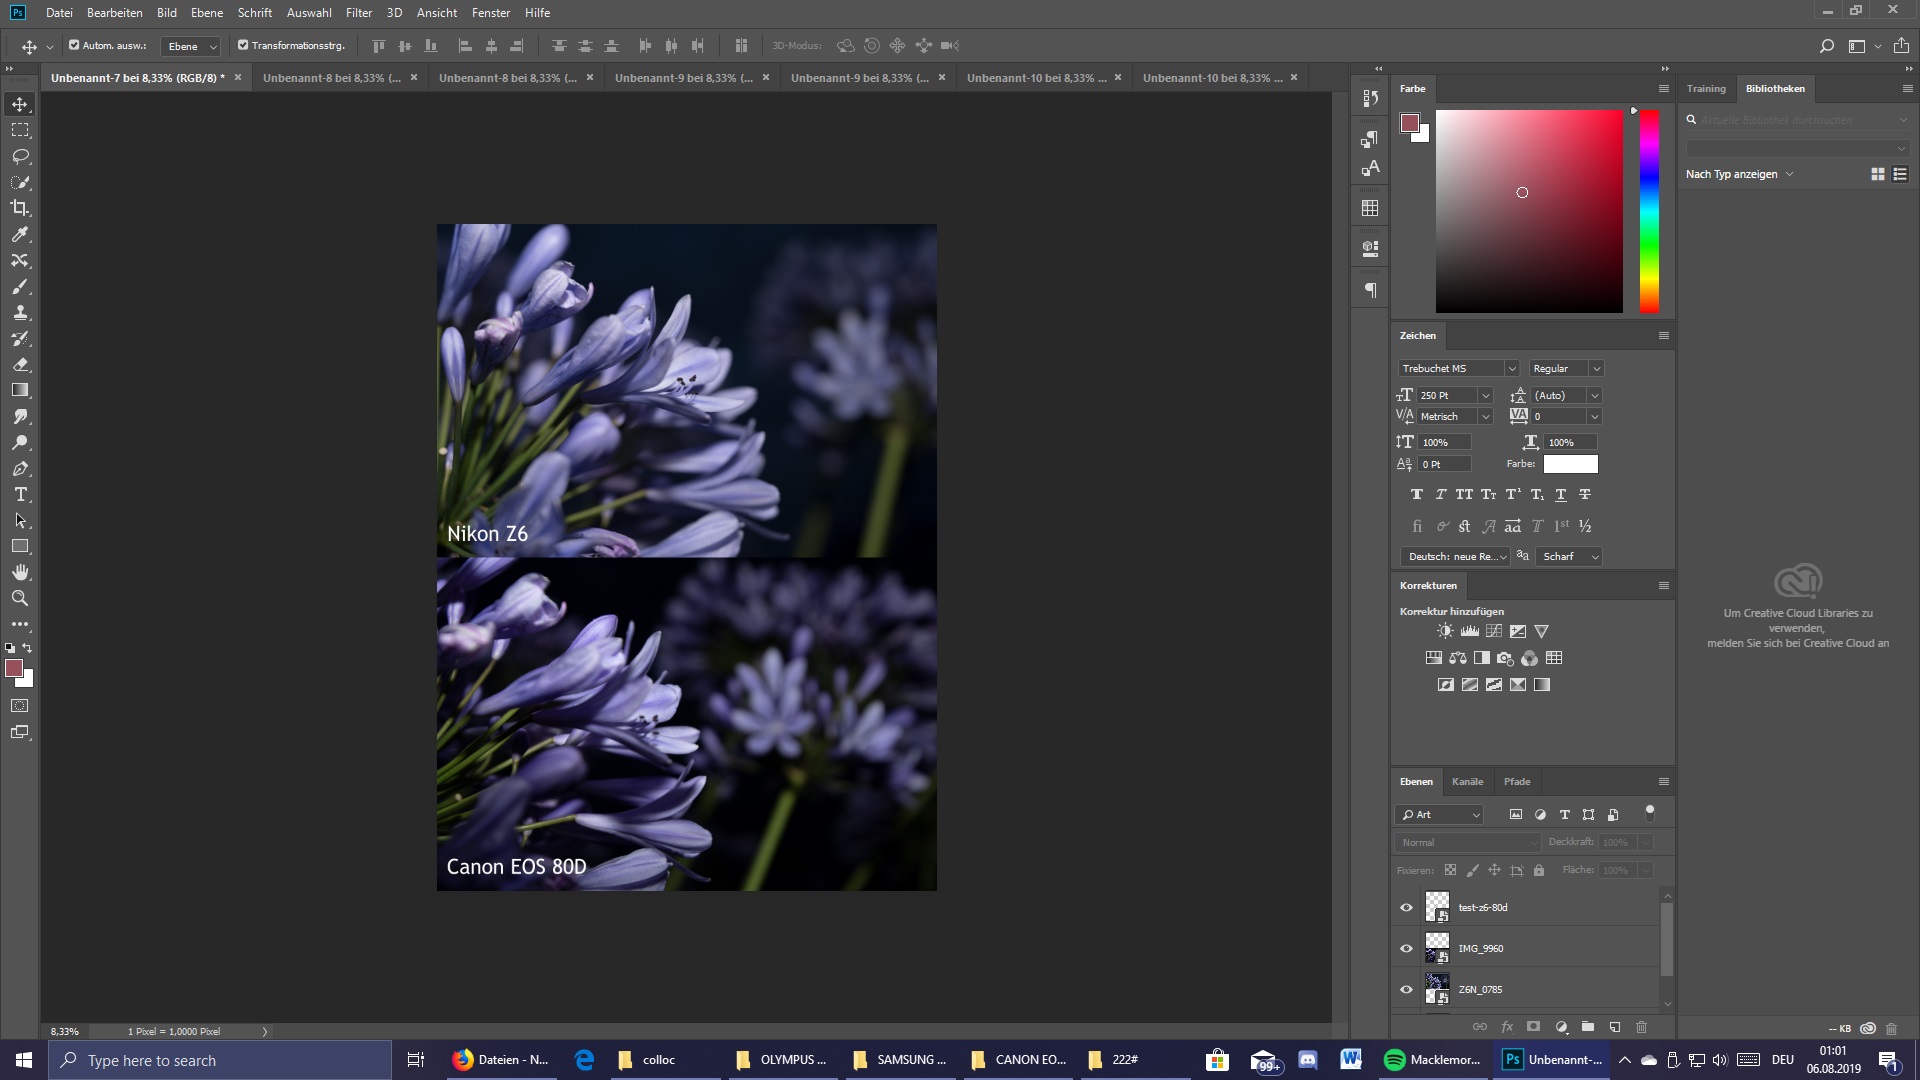Switch to the Unbenannt-9 document tab
The height and width of the screenshot is (1080, 1920).
point(683,77)
